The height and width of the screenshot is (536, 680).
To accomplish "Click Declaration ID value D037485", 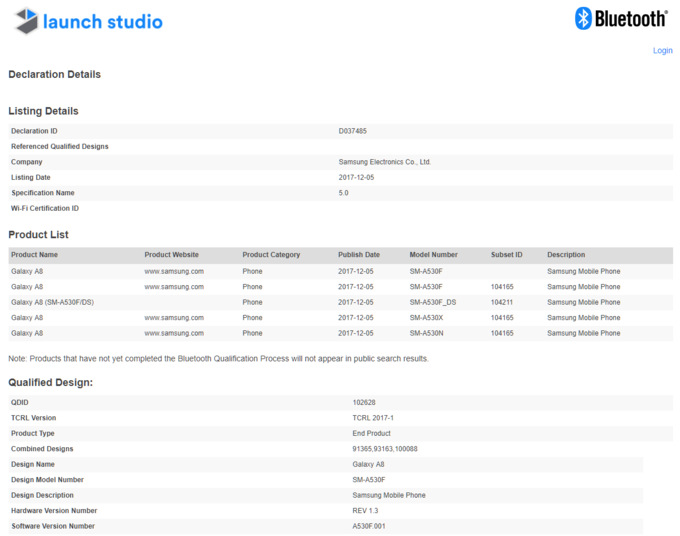I will click(x=353, y=131).
